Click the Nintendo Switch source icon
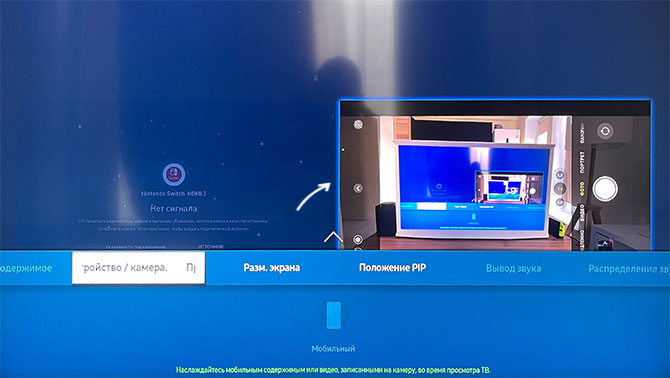The image size is (670, 378). pos(174,174)
